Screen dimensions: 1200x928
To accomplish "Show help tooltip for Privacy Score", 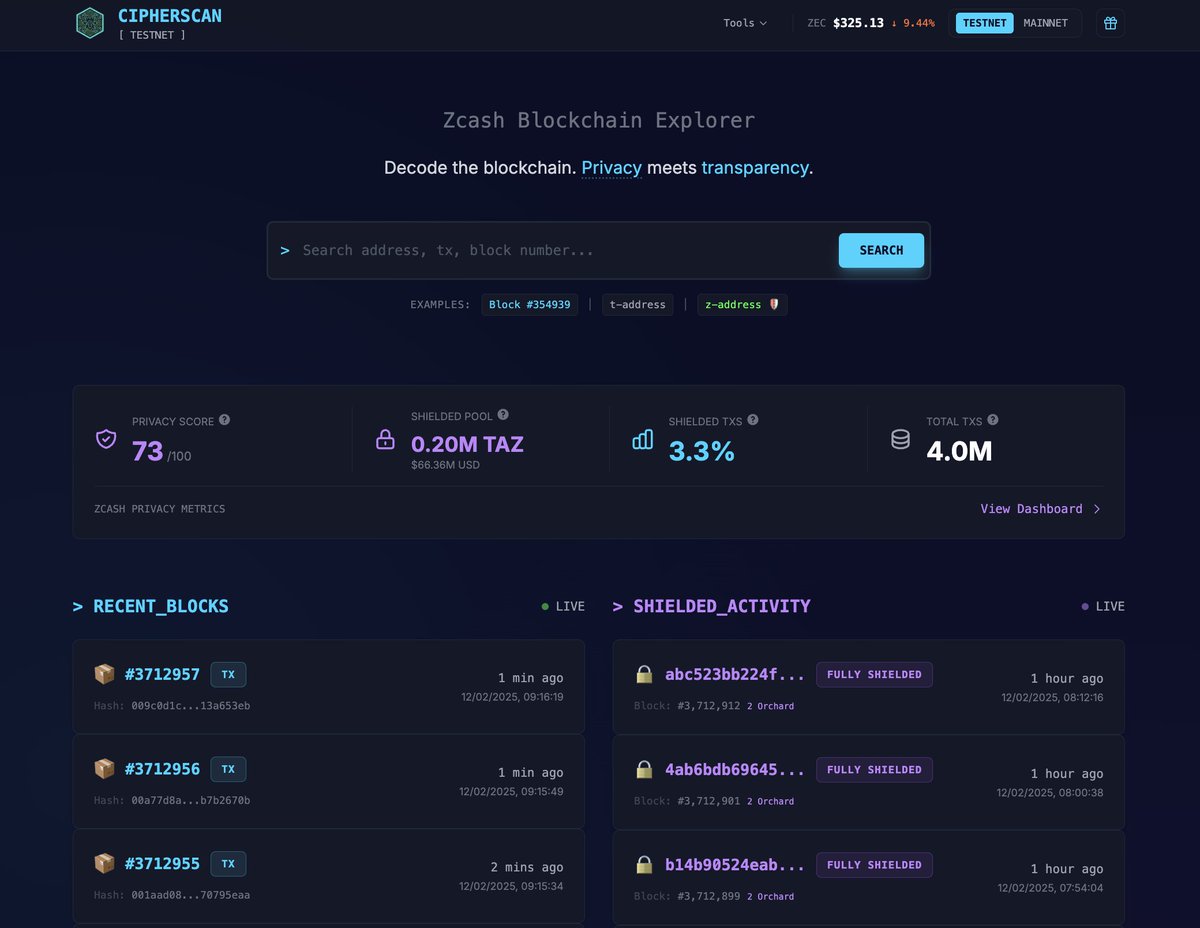I will [224, 420].
